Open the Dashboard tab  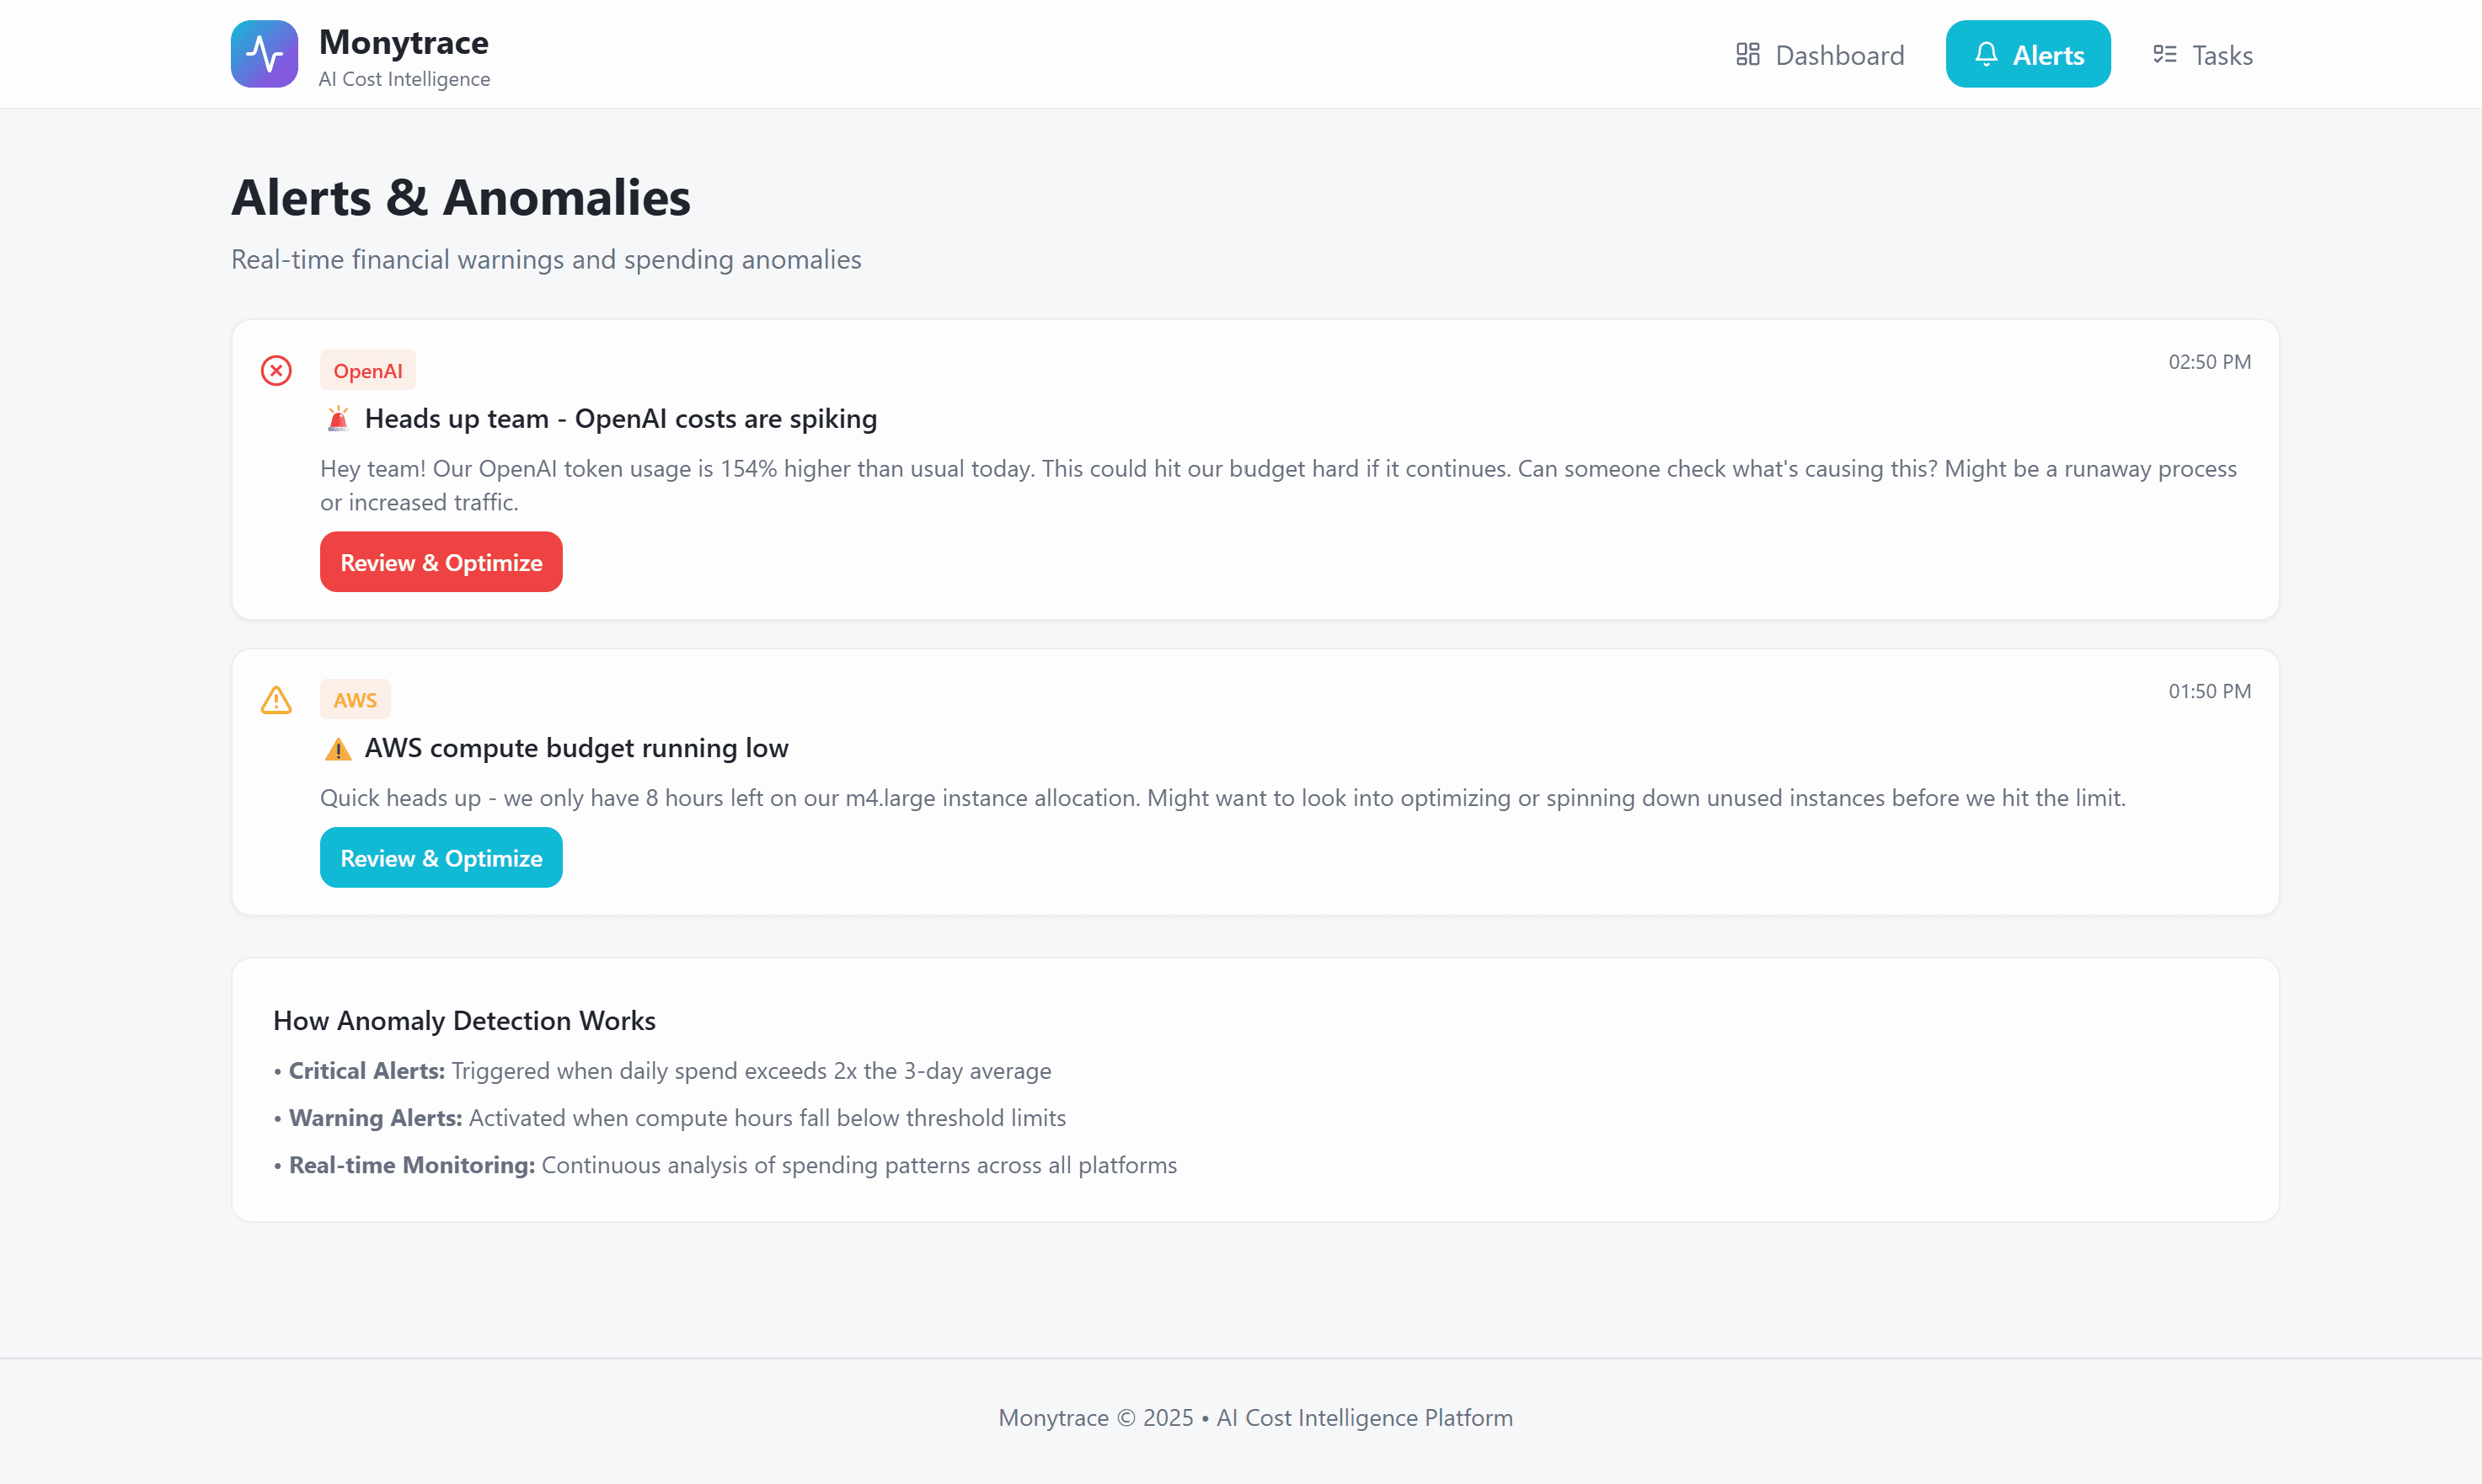coord(1820,54)
